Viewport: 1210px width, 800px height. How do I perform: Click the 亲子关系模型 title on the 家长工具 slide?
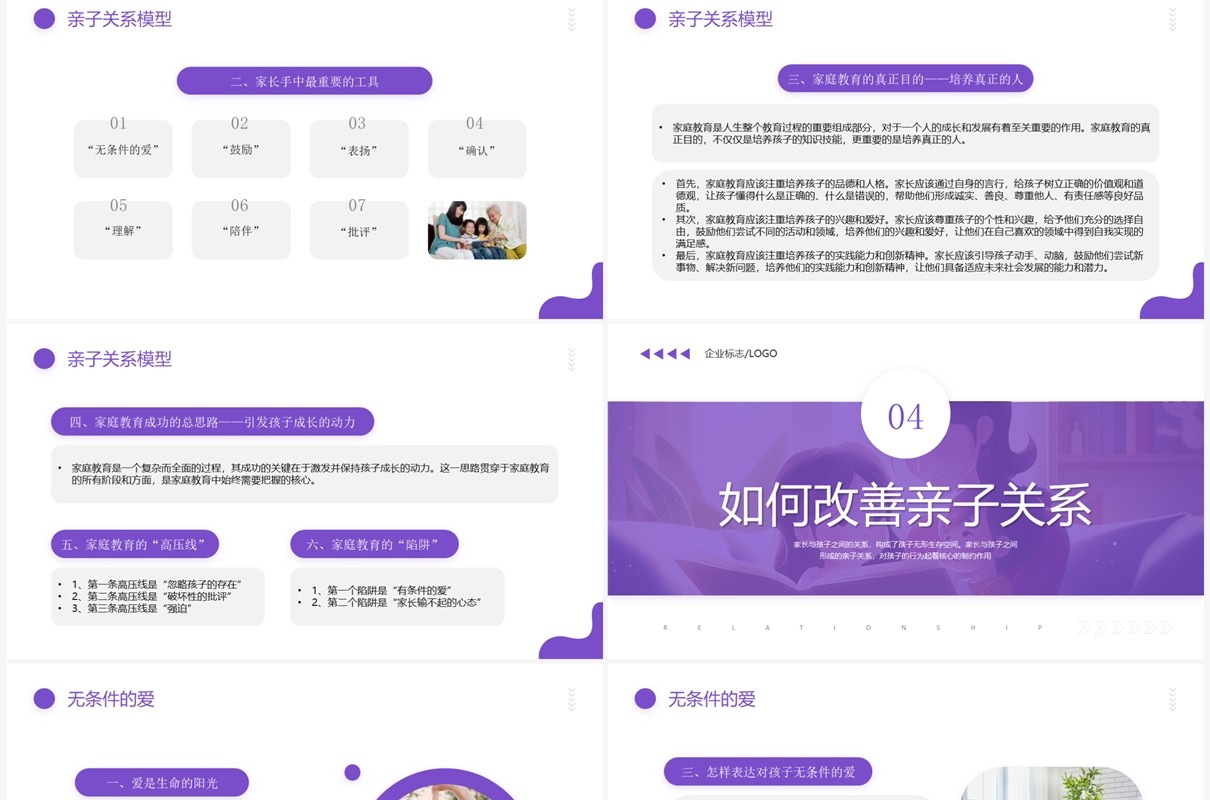tap(120, 19)
